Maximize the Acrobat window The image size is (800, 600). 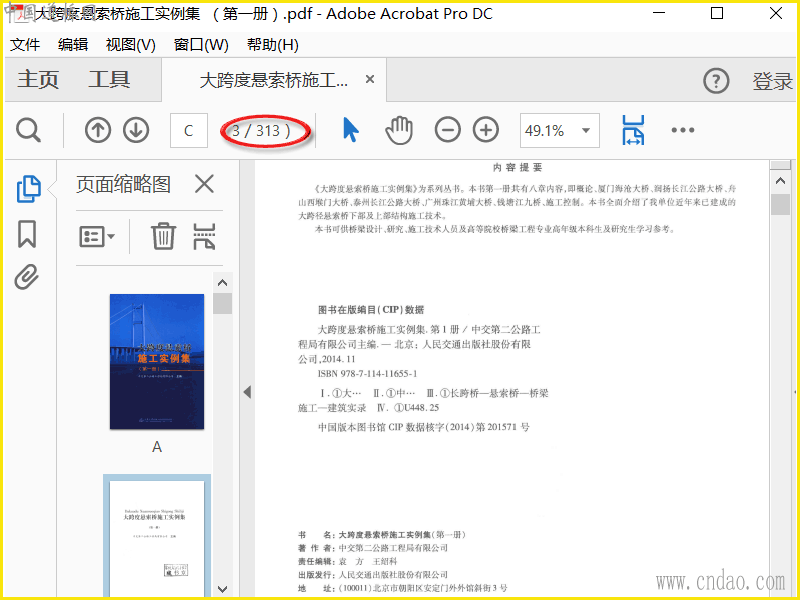point(717,13)
